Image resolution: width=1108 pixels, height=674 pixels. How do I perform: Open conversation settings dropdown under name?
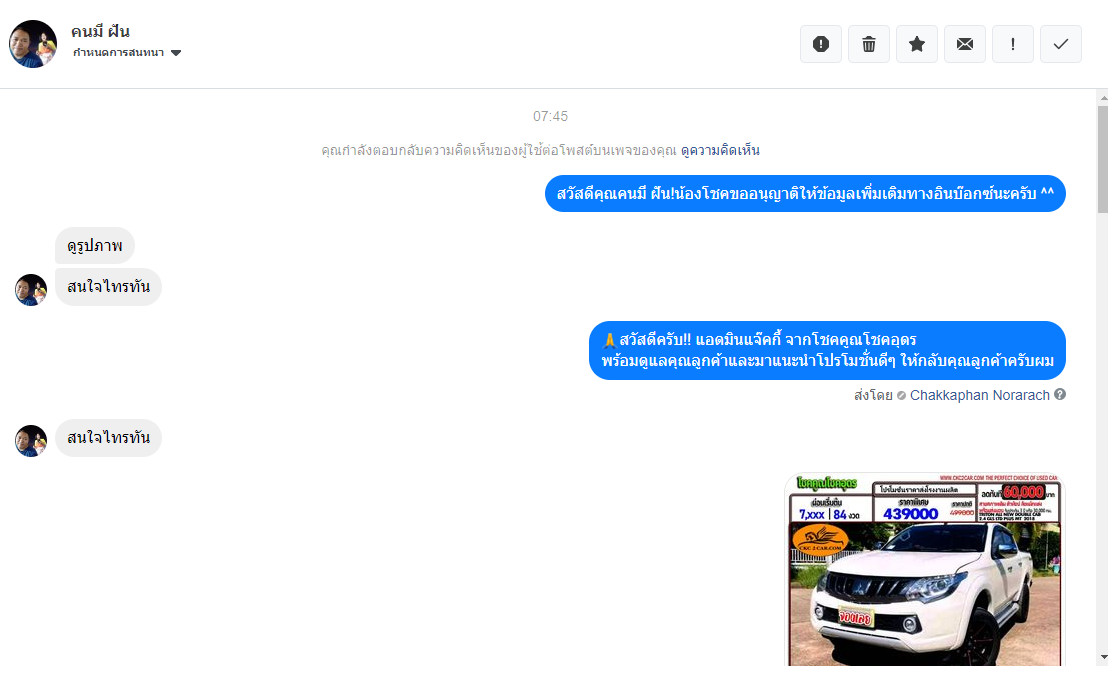tap(127, 53)
